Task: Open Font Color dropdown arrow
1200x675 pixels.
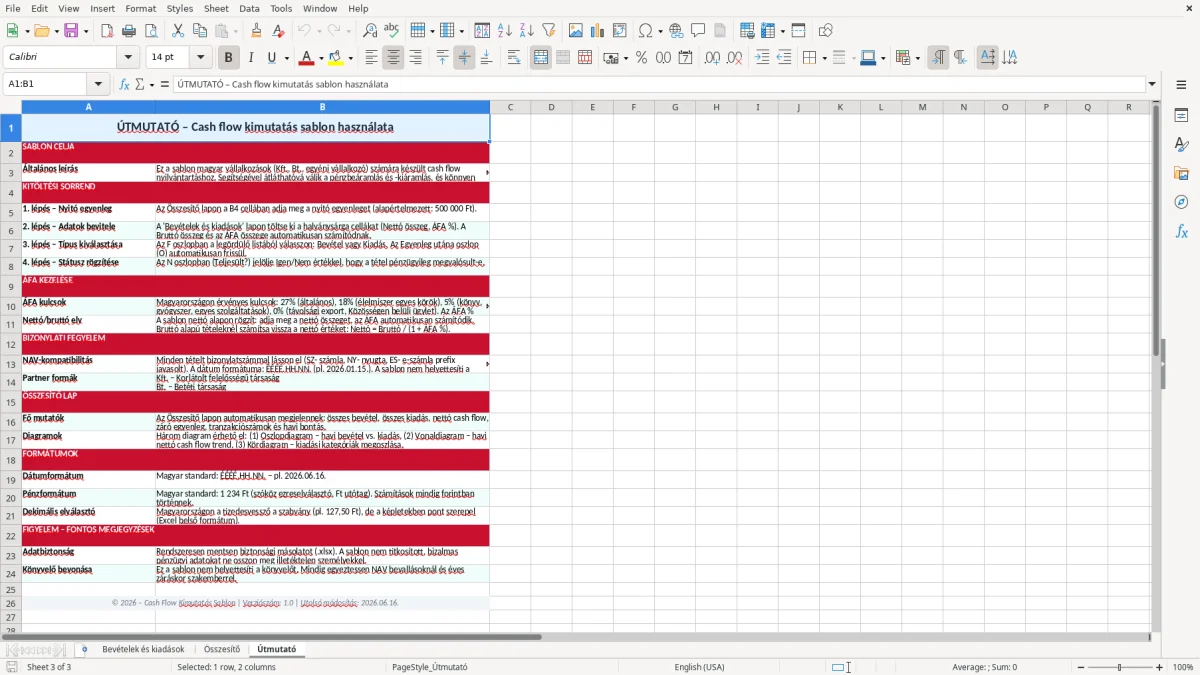Action: tap(320, 58)
